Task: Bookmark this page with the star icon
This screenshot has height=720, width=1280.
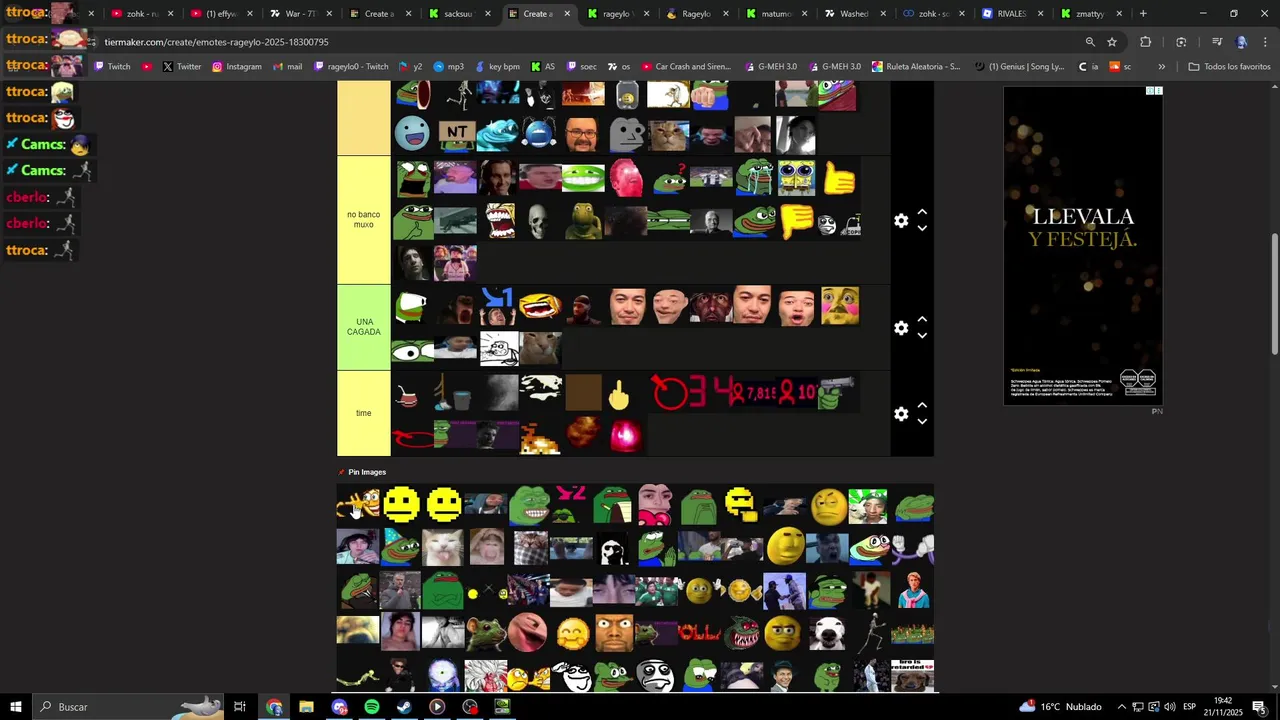Action: coord(1112,42)
